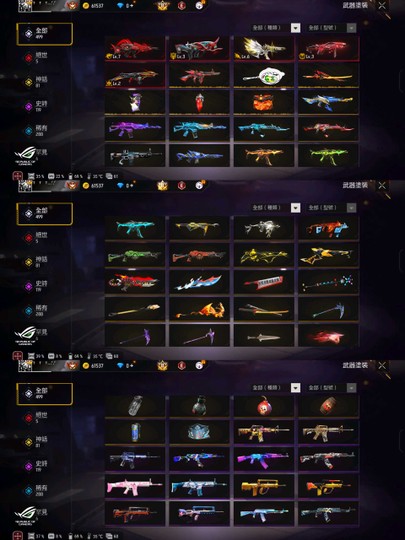Open the red rarity tab beside the frying pan grid
Screen dimensions: 405x540
pyautogui.click(x=37, y=58)
